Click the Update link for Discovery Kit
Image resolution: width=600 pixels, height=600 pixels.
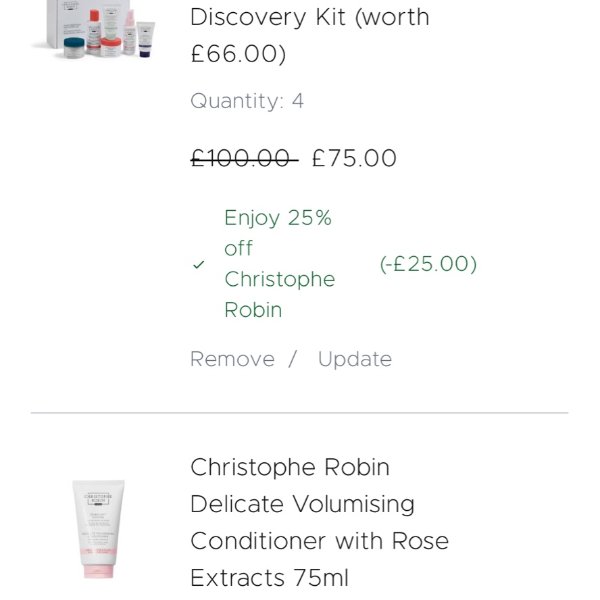pyautogui.click(x=355, y=360)
